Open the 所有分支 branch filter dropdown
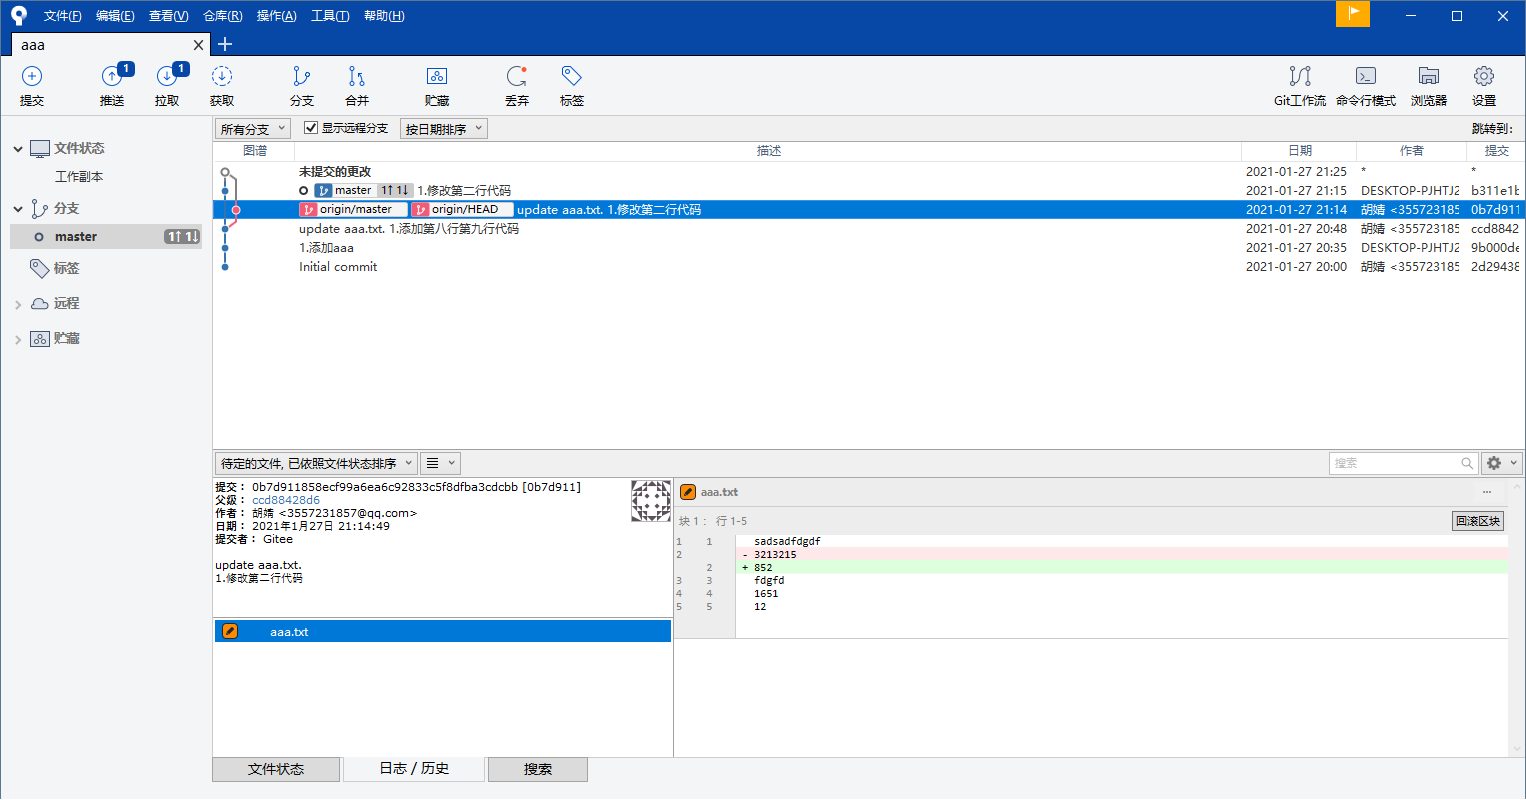1526x800 pixels. click(253, 129)
